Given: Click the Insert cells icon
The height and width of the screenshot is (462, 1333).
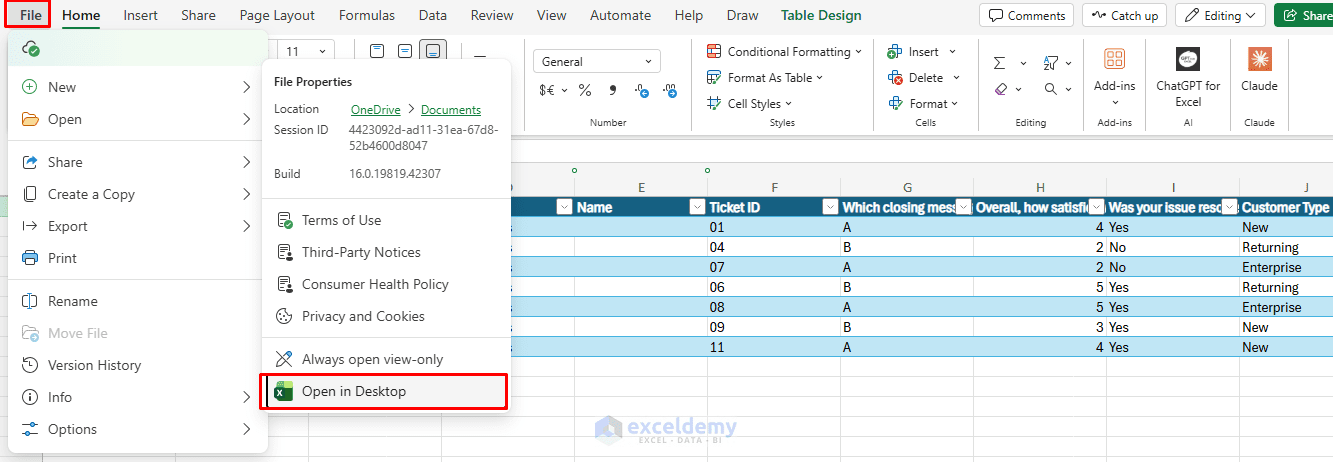Looking at the screenshot, I should pos(895,51).
